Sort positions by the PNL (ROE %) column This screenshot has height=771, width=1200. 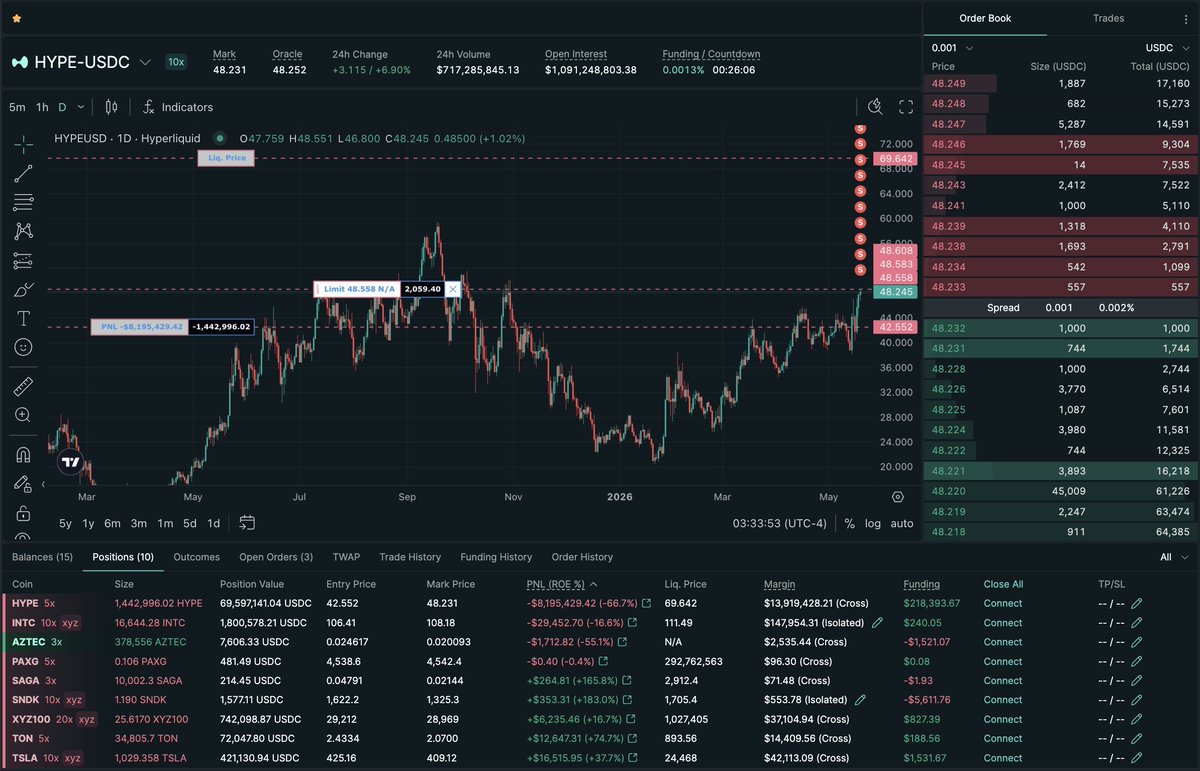(560, 584)
